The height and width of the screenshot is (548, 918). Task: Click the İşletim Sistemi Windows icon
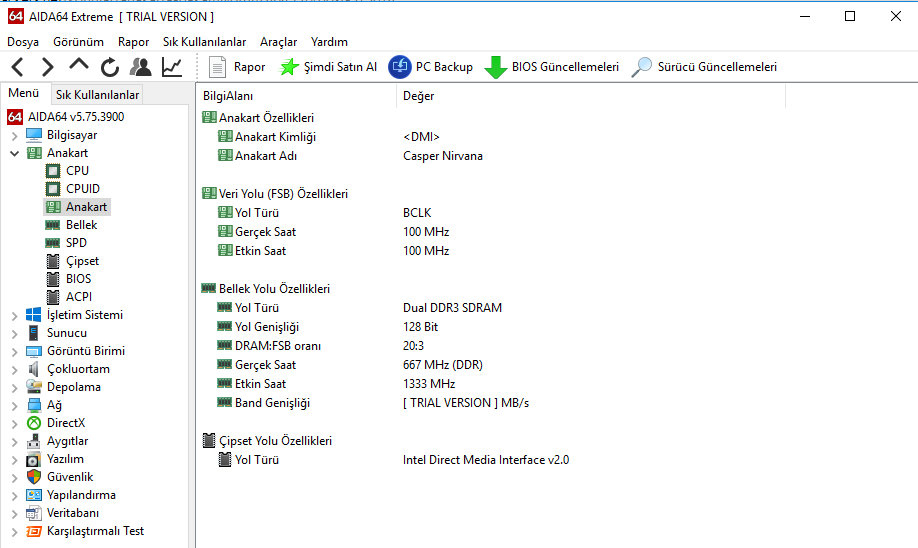34,315
